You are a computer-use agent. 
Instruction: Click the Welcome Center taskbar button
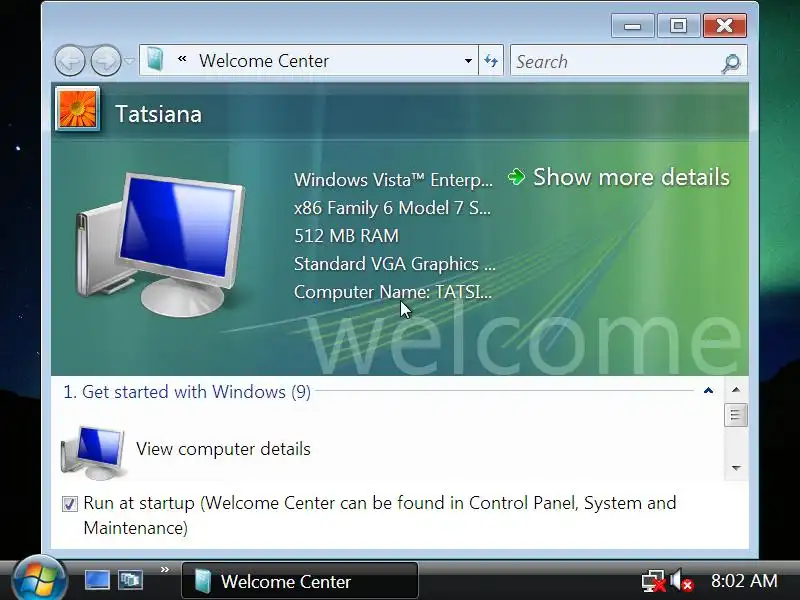coord(300,581)
